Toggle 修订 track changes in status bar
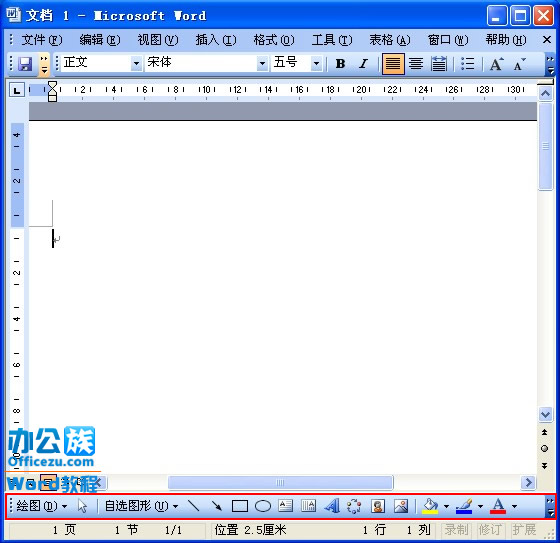Screen dimensions: 560x543 pos(490,530)
